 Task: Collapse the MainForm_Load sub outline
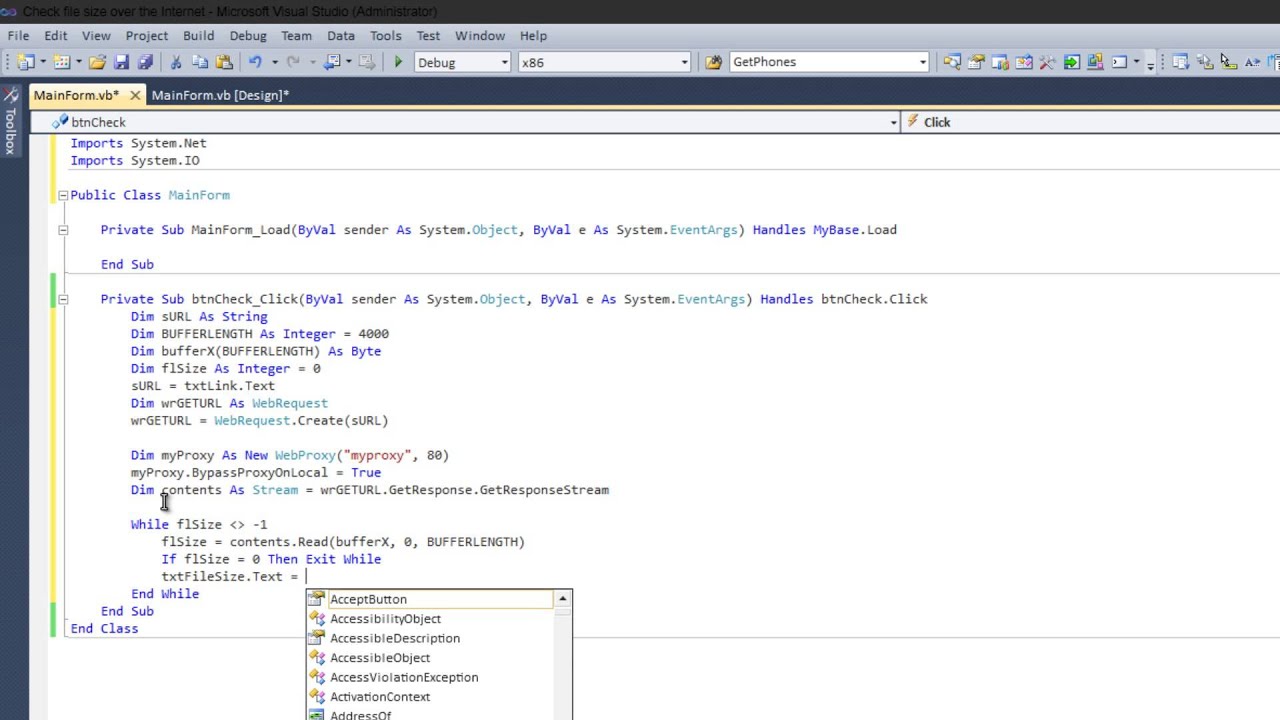pyautogui.click(x=63, y=230)
